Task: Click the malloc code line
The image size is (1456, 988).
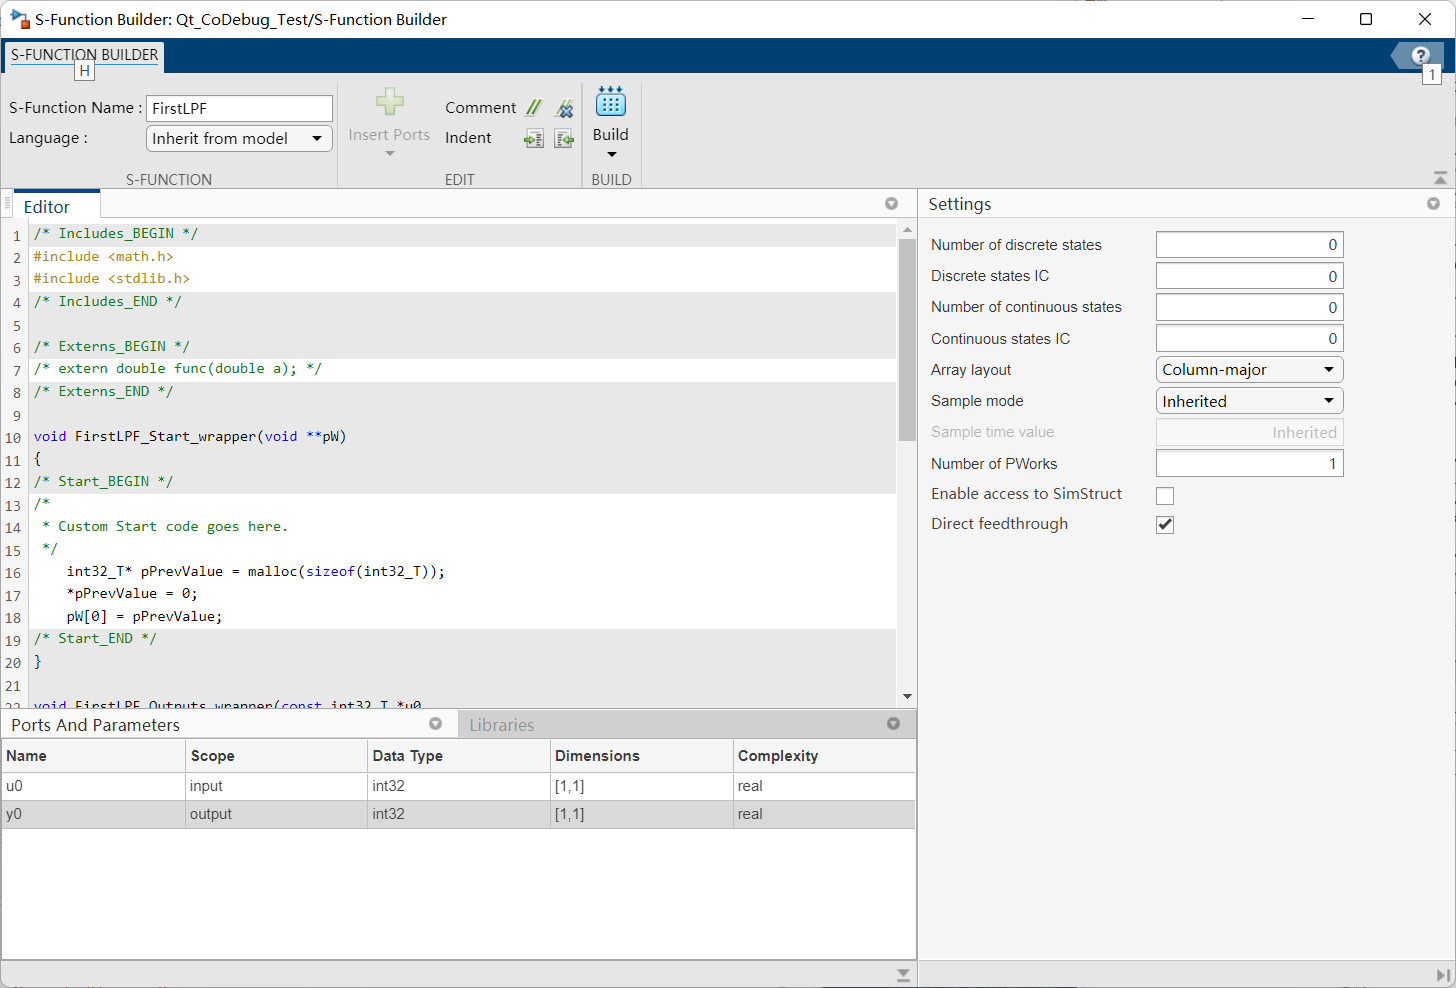Action: (256, 572)
